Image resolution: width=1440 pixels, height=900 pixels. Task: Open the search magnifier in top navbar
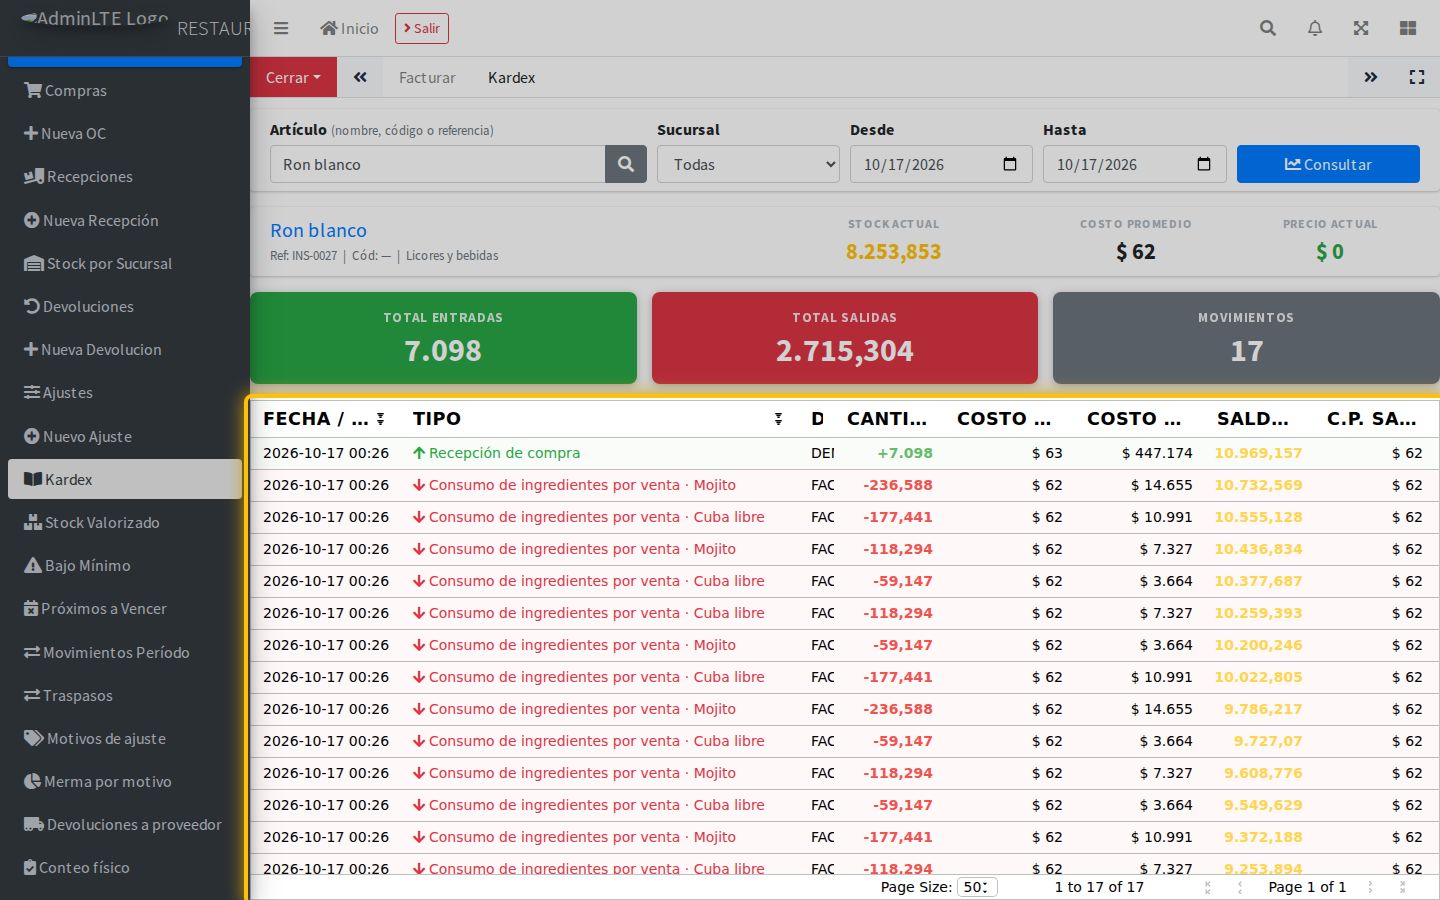pos(1268,28)
